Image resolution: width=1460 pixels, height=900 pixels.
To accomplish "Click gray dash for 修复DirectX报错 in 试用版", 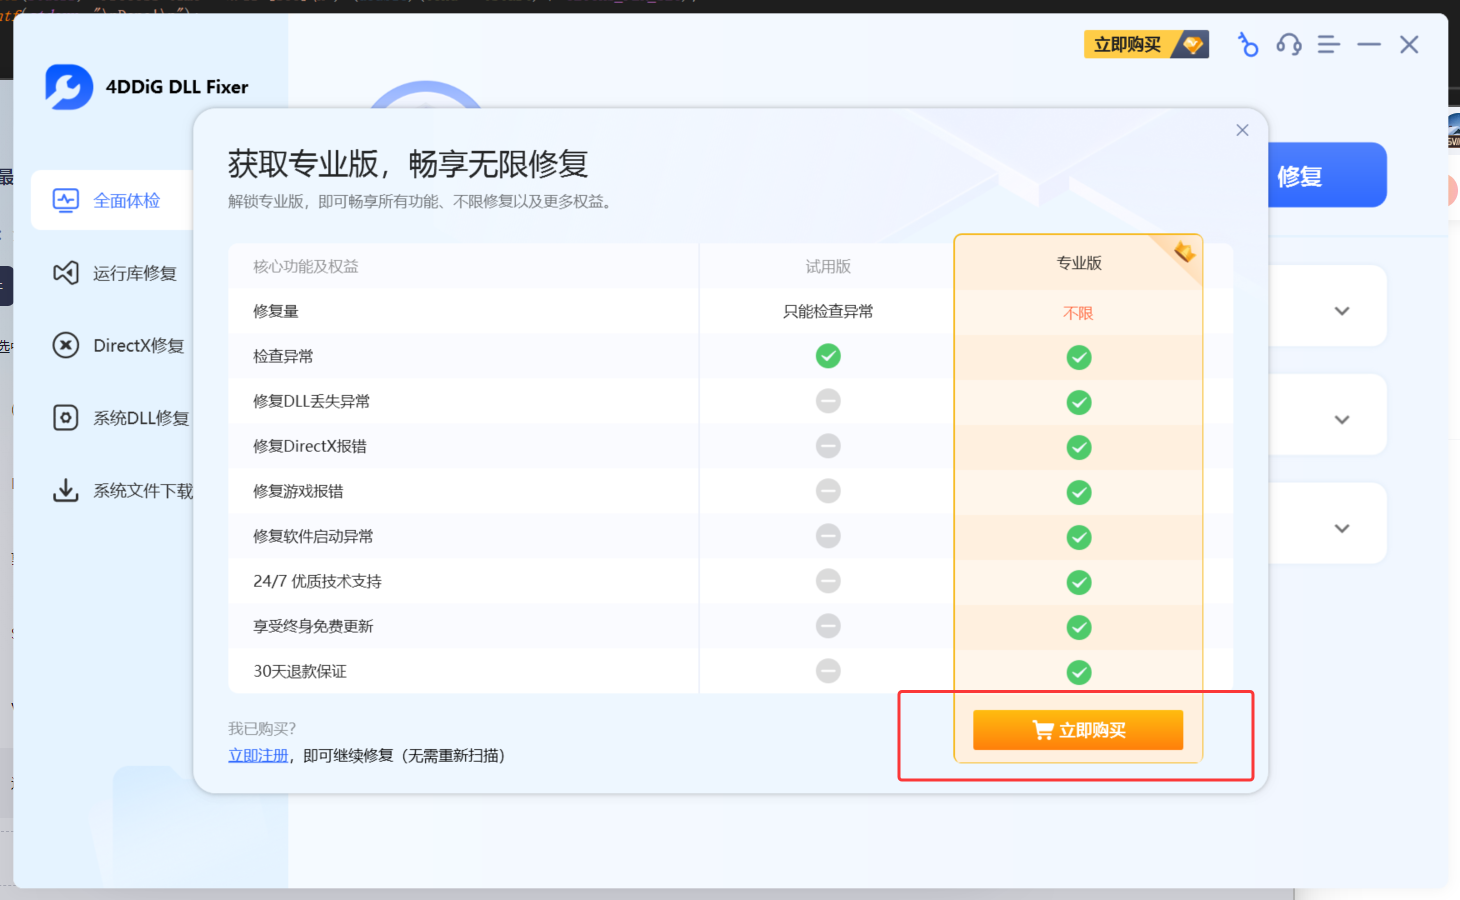I will click(x=828, y=446).
